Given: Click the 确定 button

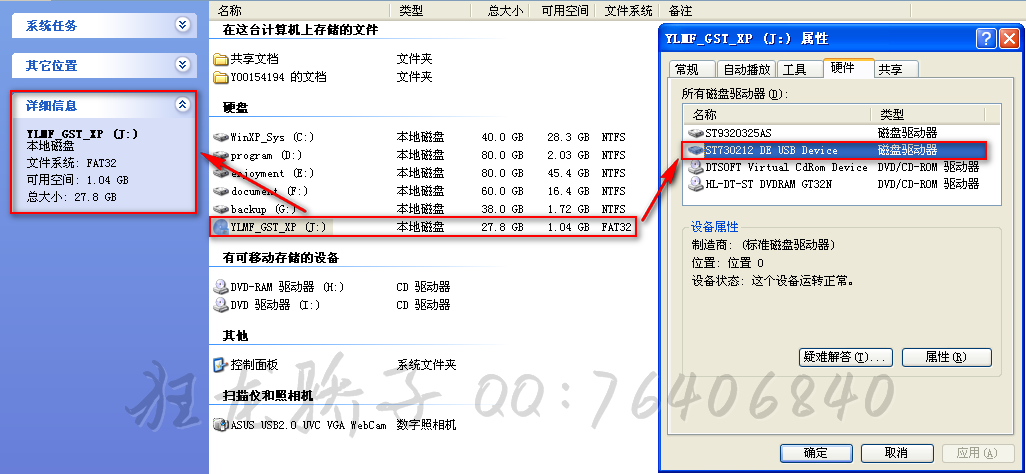Looking at the screenshot, I should (816, 453).
